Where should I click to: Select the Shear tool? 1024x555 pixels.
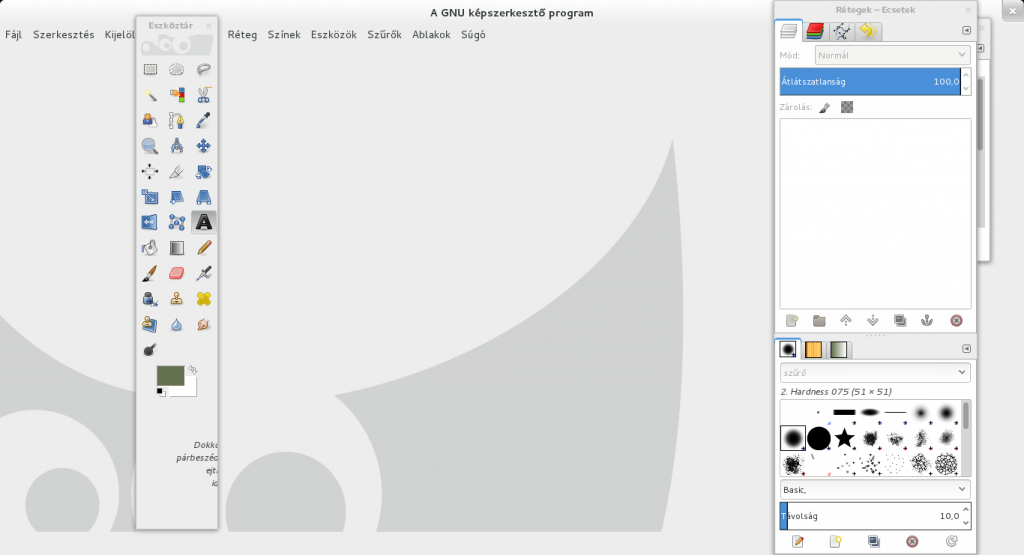tap(176, 197)
